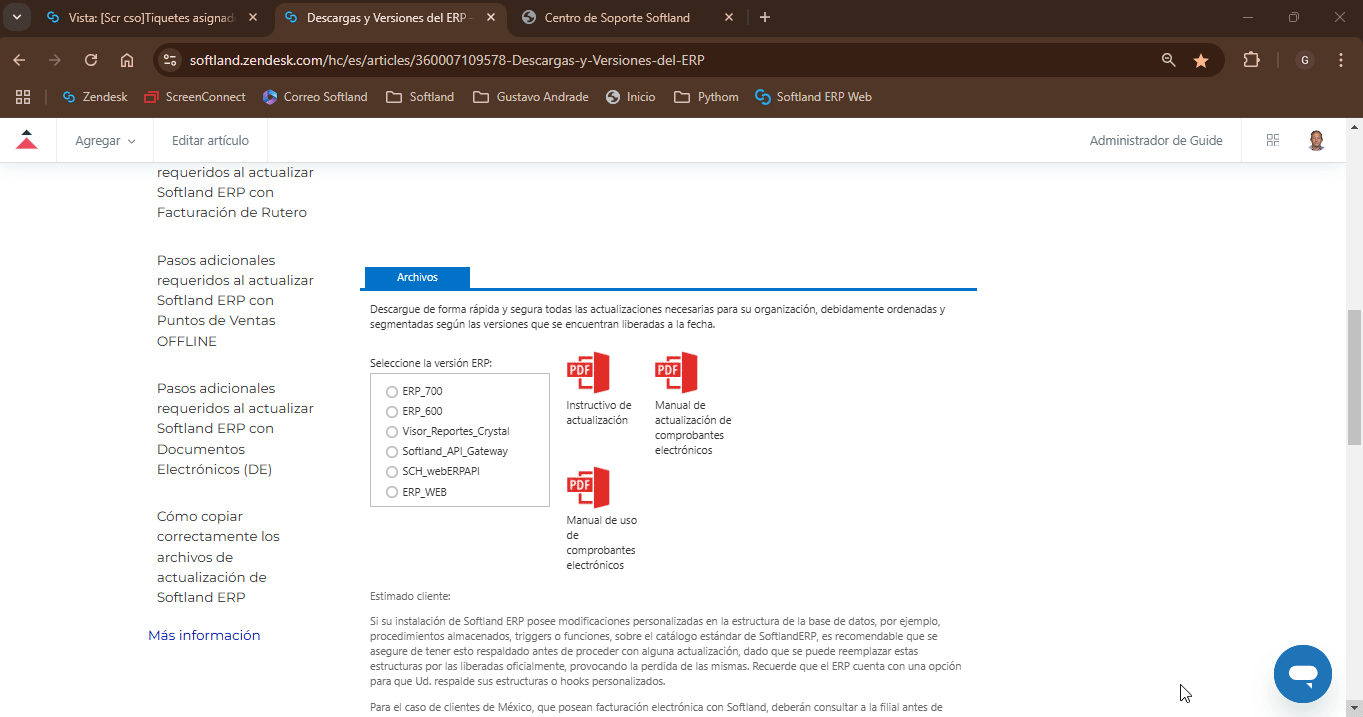Click the 'Estimado cliente:' text
Screen dimensions: 1363x717
pos(410,596)
